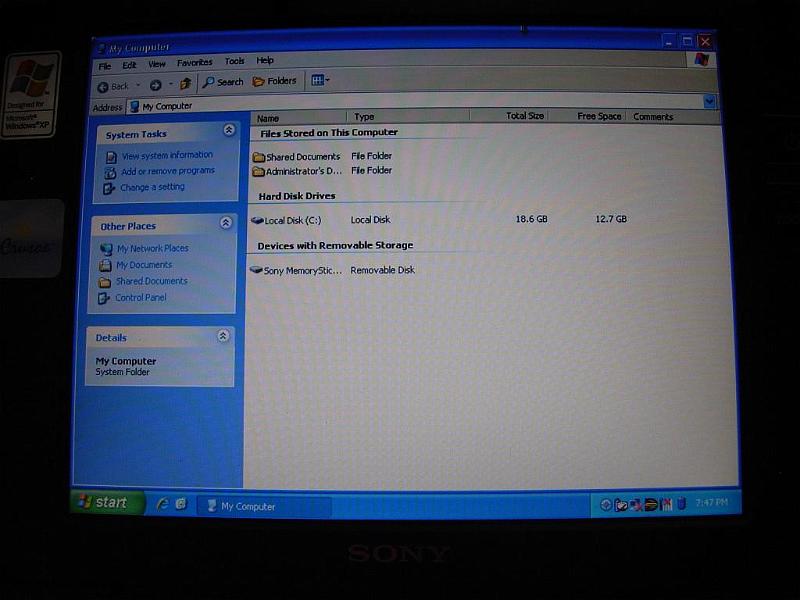Sort by the Free Space column header
The height and width of the screenshot is (600, 800).
(x=588, y=116)
